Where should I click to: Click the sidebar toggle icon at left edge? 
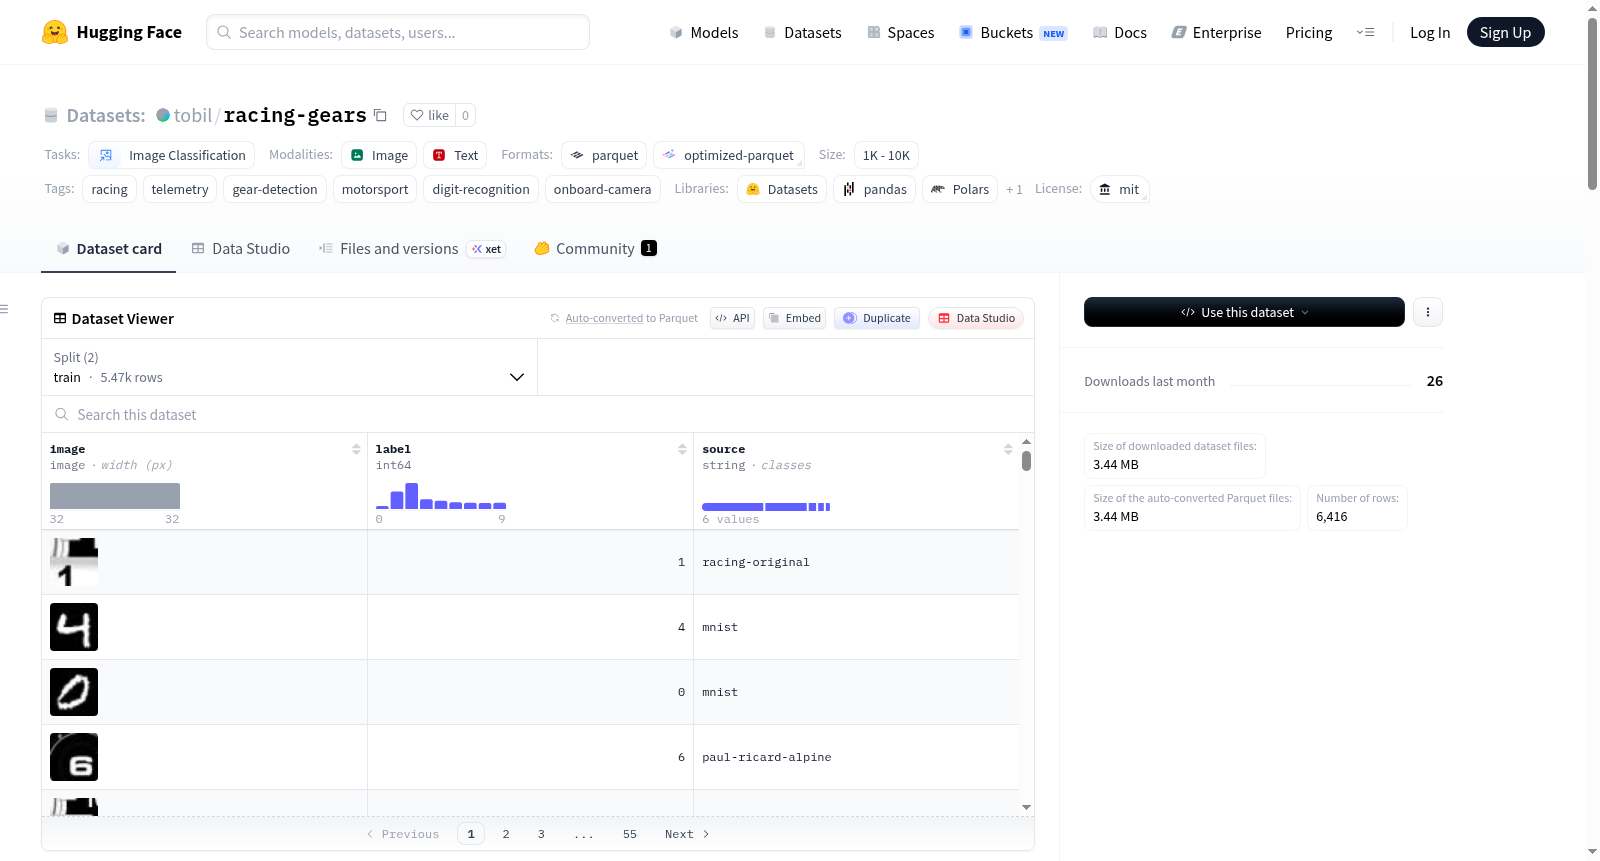click(x=4, y=309)
